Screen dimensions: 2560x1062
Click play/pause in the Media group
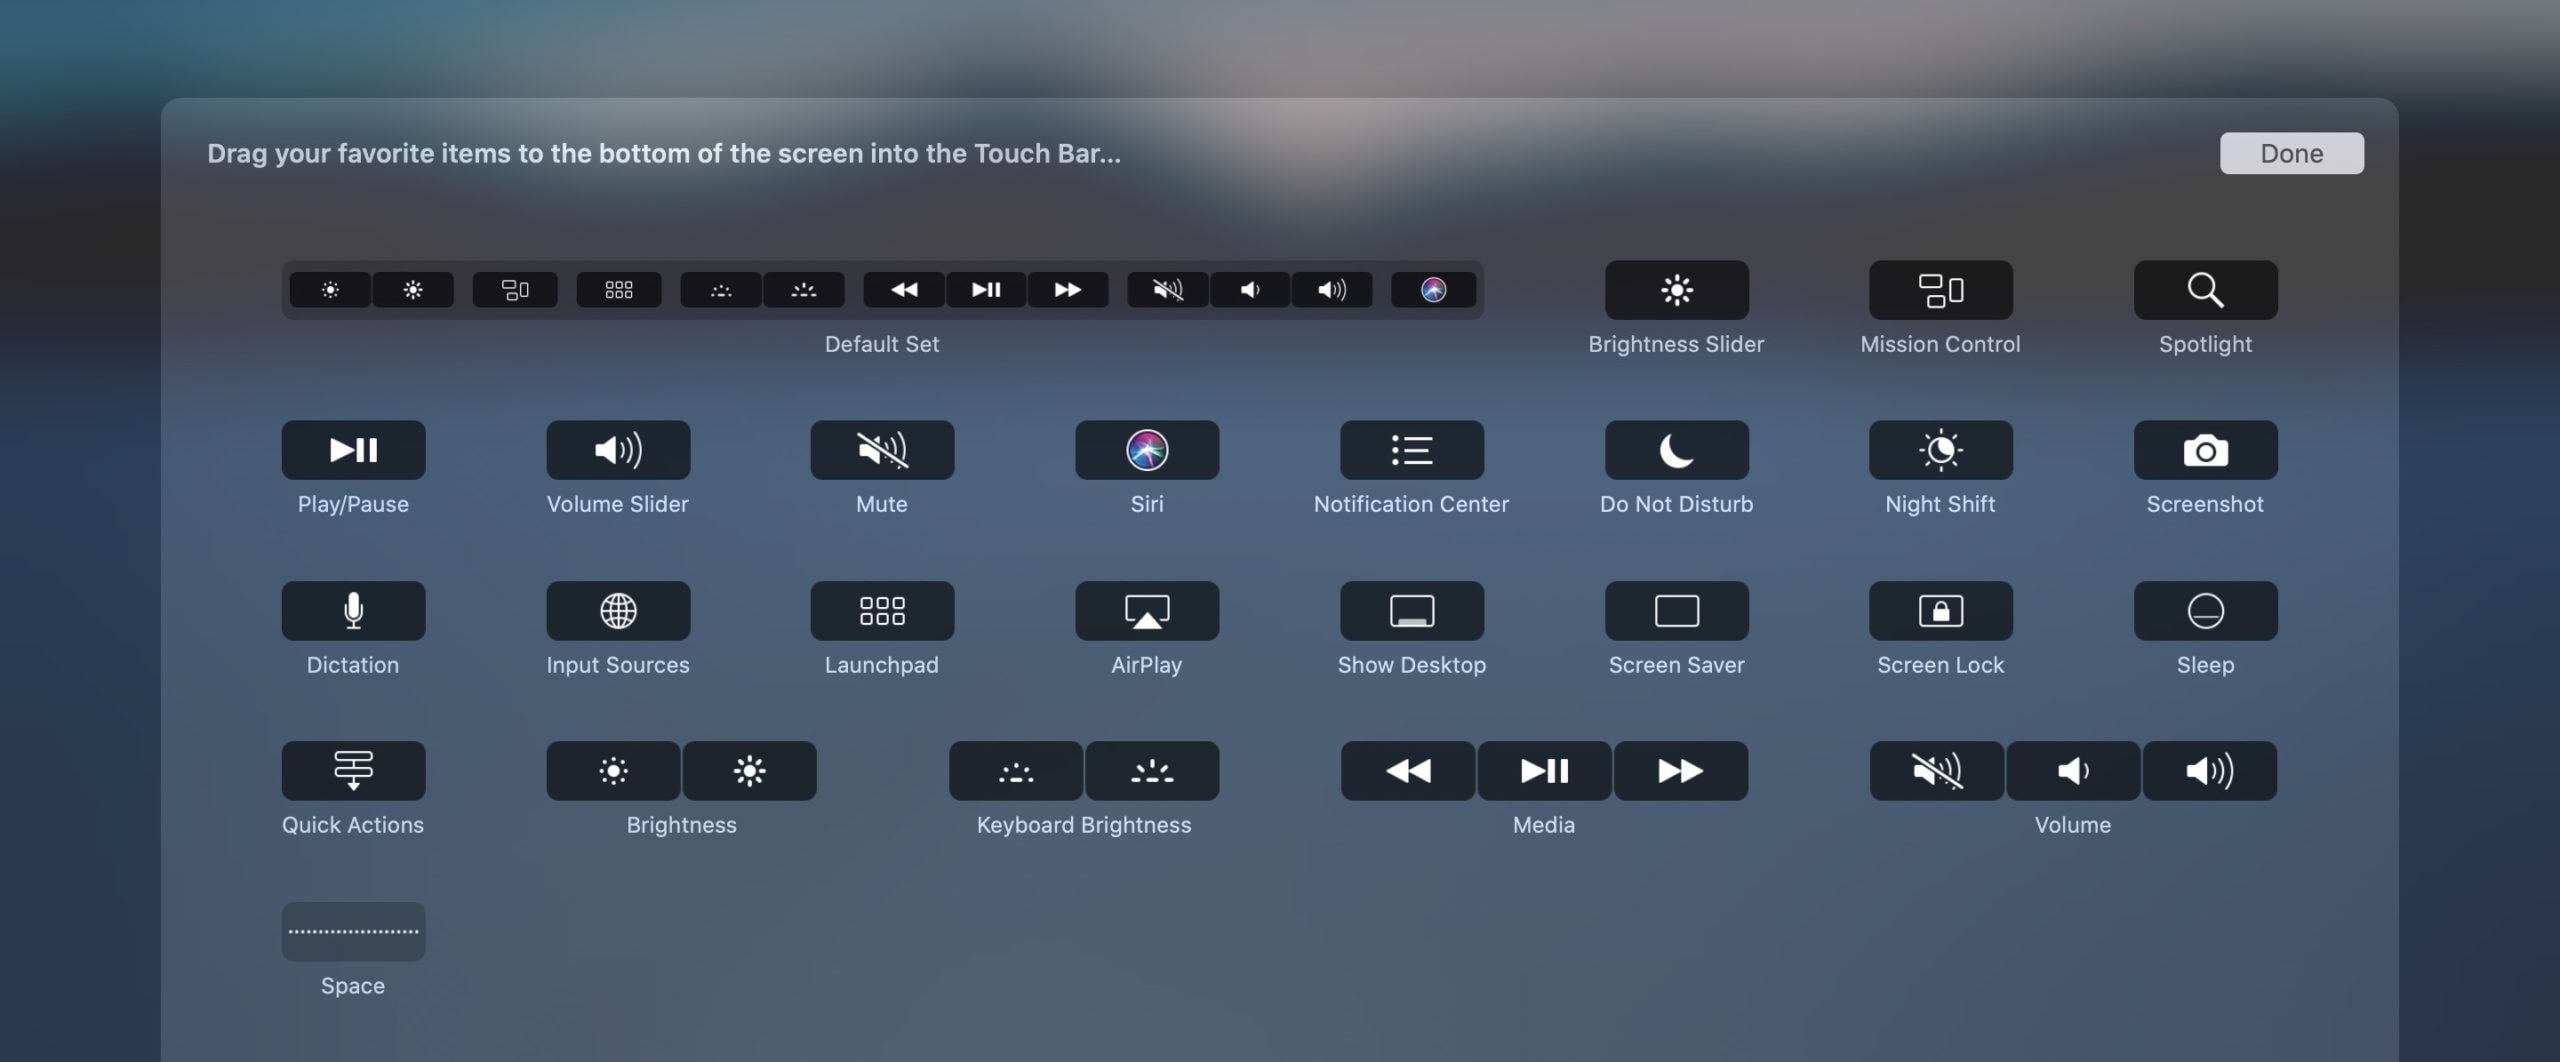[1545, 771]
